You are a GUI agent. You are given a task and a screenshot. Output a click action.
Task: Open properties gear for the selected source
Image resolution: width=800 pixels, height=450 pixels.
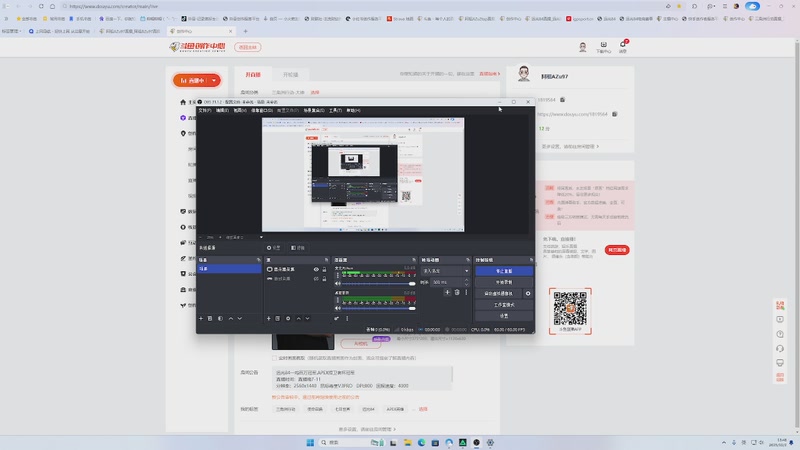click(288, 318)
